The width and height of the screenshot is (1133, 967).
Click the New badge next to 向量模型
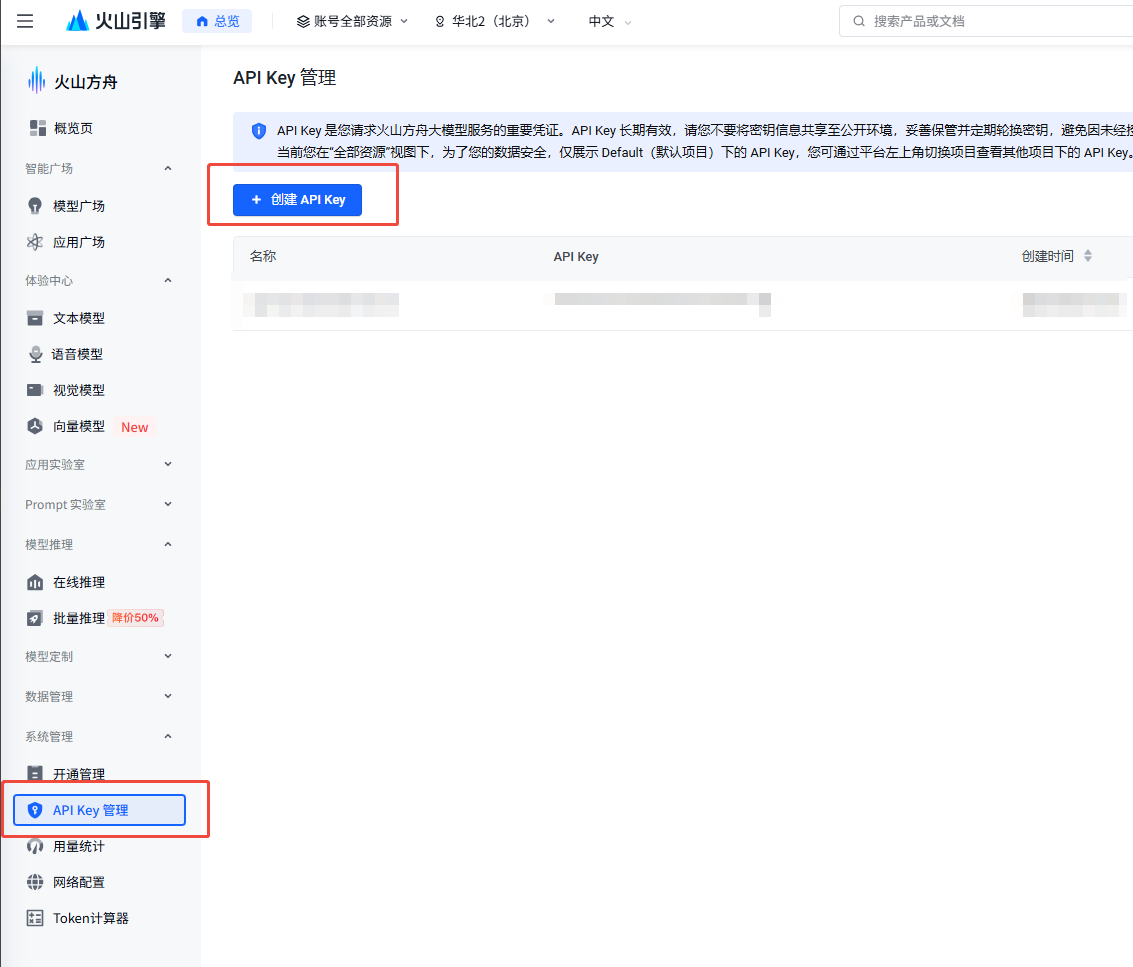pyautogui.click(x=134, y=427)
